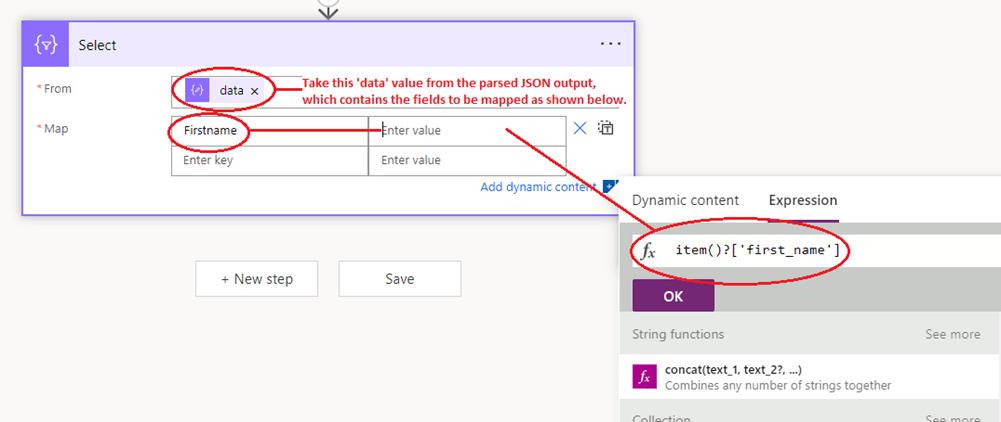Click the Firstname key field

270,131
